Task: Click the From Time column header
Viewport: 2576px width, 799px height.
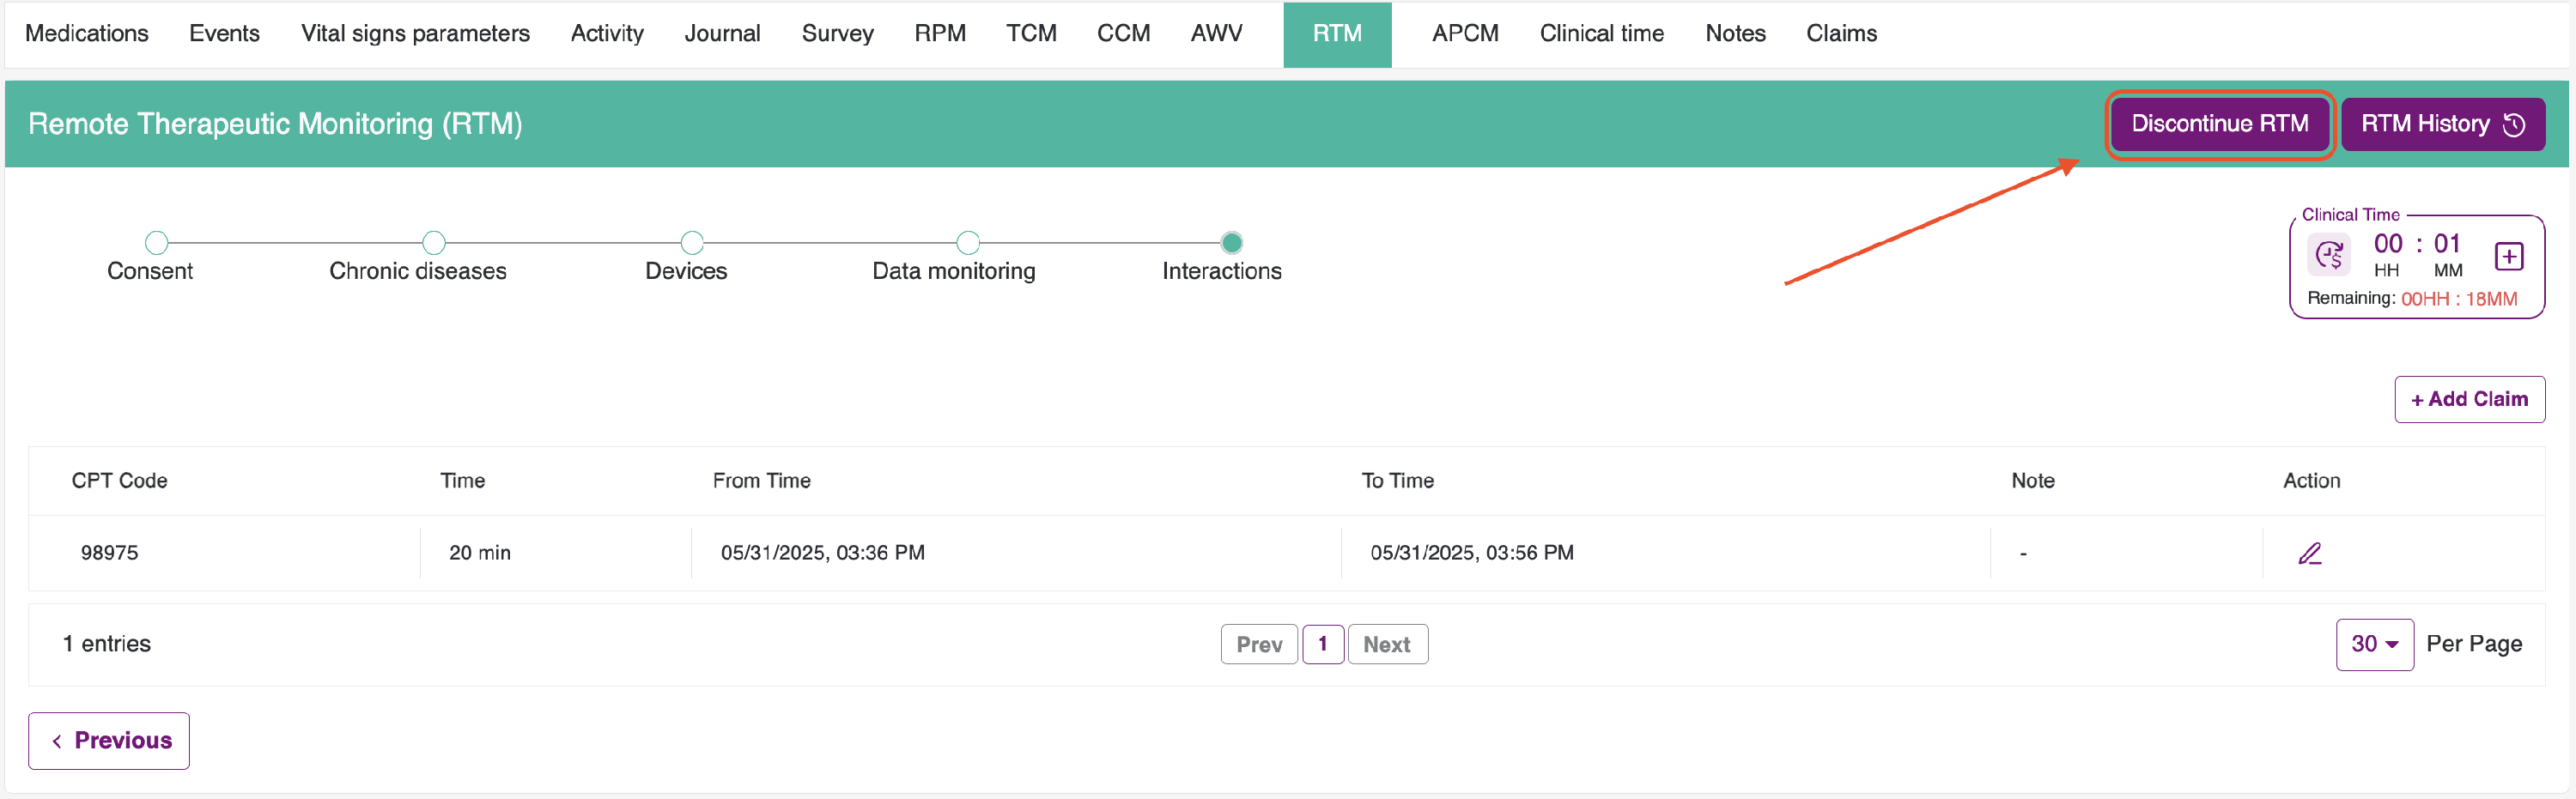Action: [761, 481]
